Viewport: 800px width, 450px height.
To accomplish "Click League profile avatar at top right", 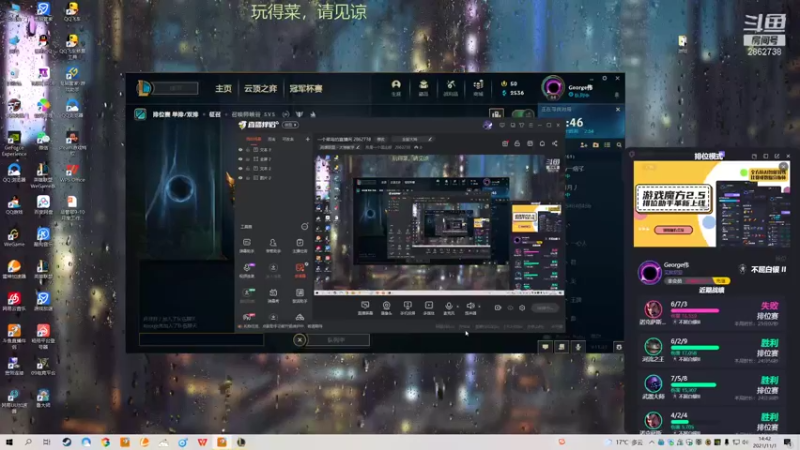I will pyautogui.click(x=553, y=87).
